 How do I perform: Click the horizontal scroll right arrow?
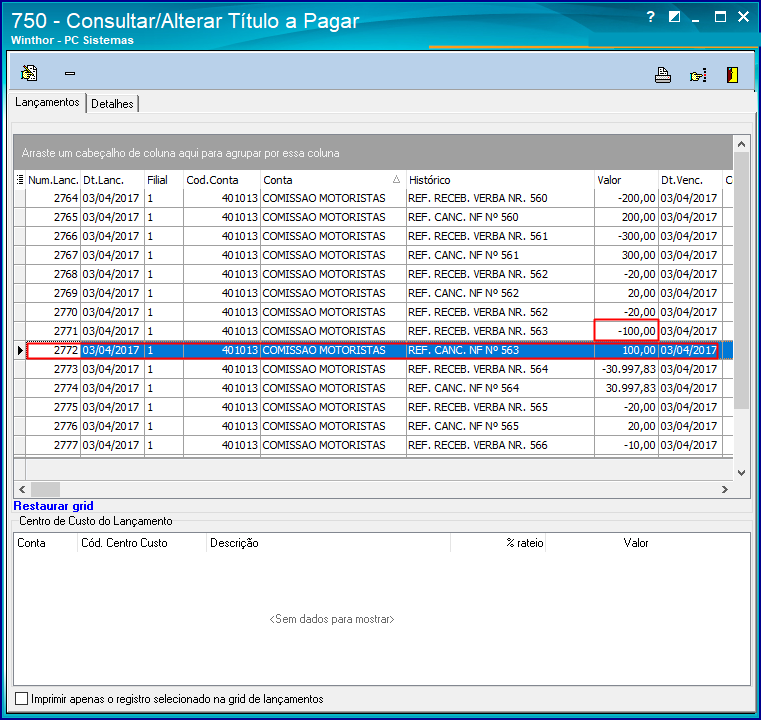point(725,489)
